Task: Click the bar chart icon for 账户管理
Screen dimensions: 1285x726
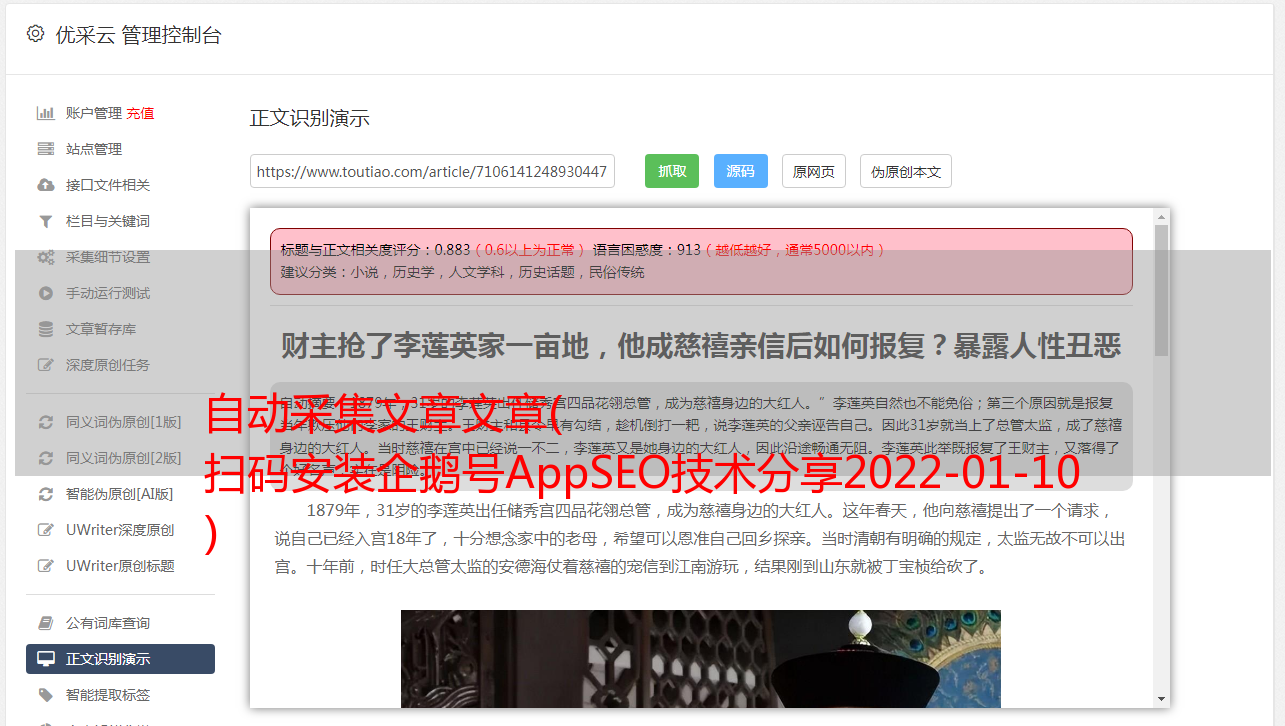Action: pyautogui.click(x=45, y=113)
